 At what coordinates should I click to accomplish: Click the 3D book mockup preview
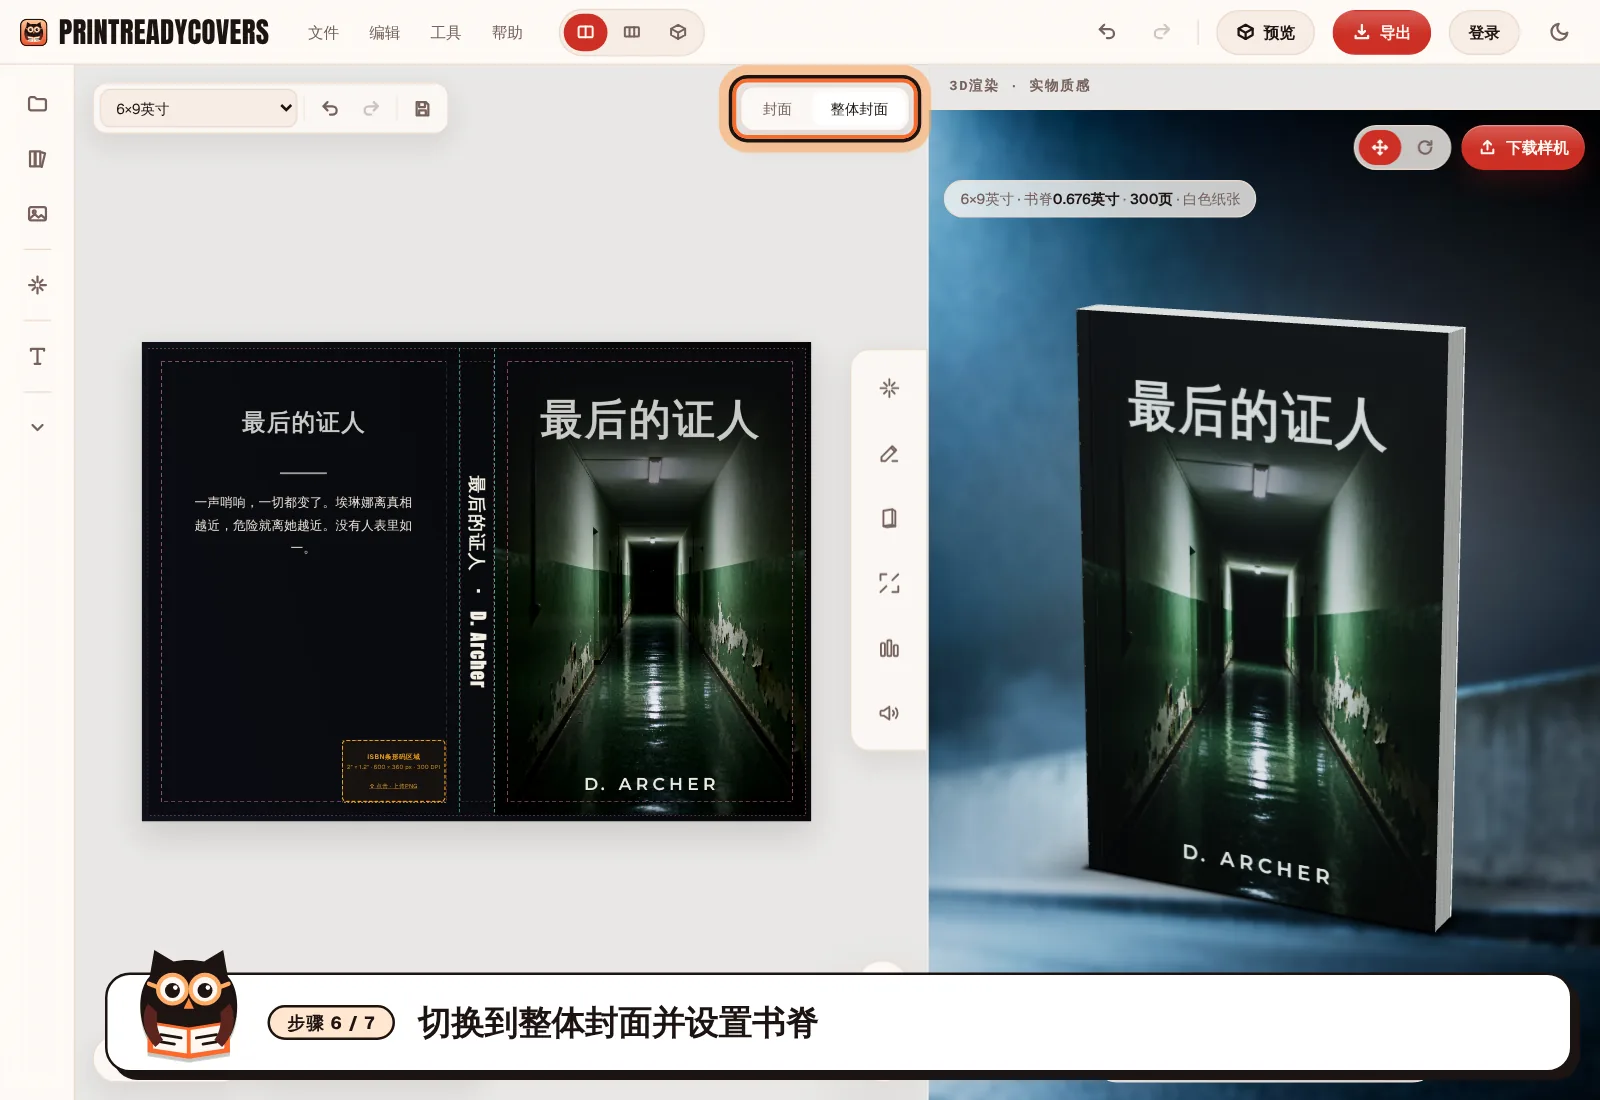tap(1270, 618)
